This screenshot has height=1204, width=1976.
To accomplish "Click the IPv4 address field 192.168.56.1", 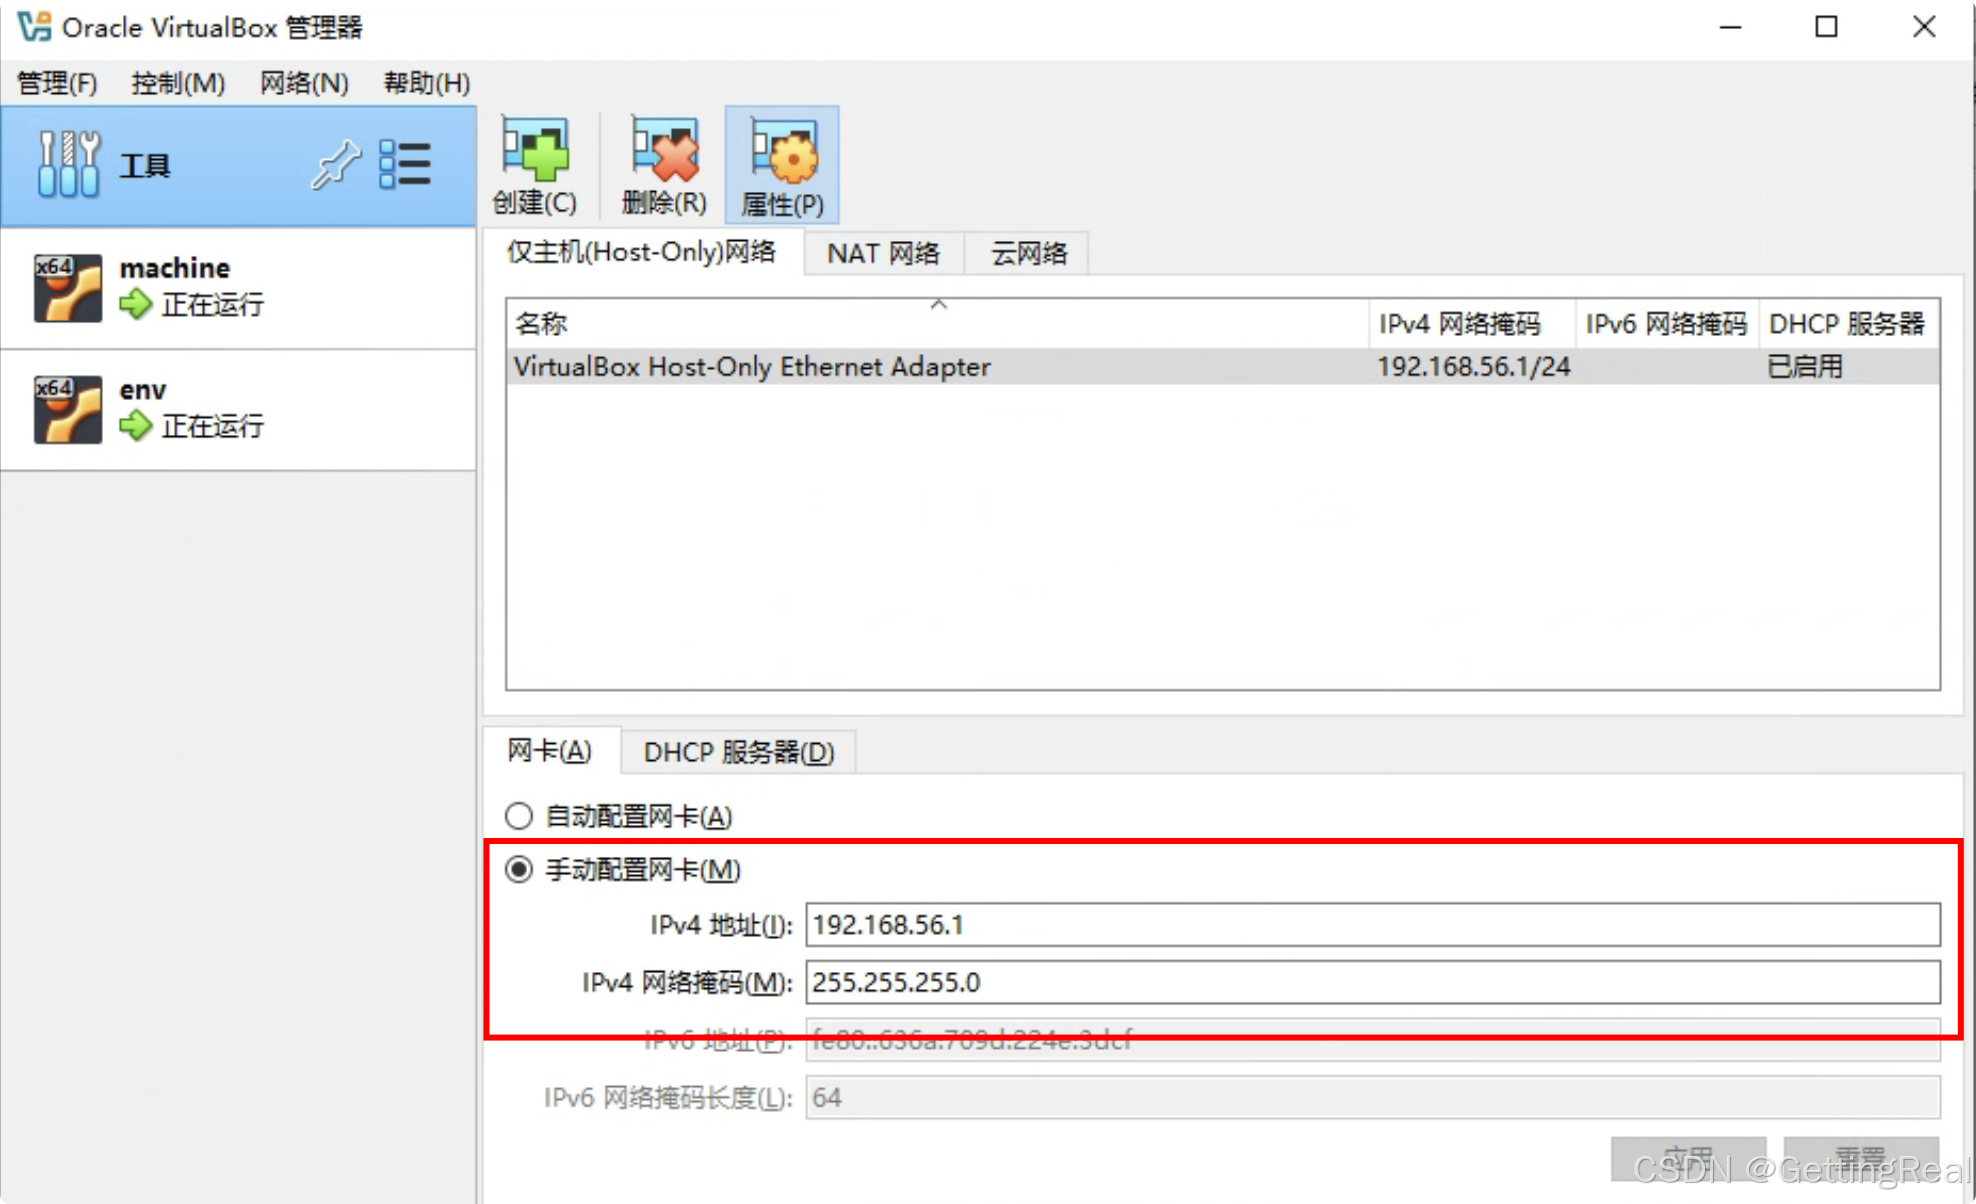I will click(x=1373, y=924).
